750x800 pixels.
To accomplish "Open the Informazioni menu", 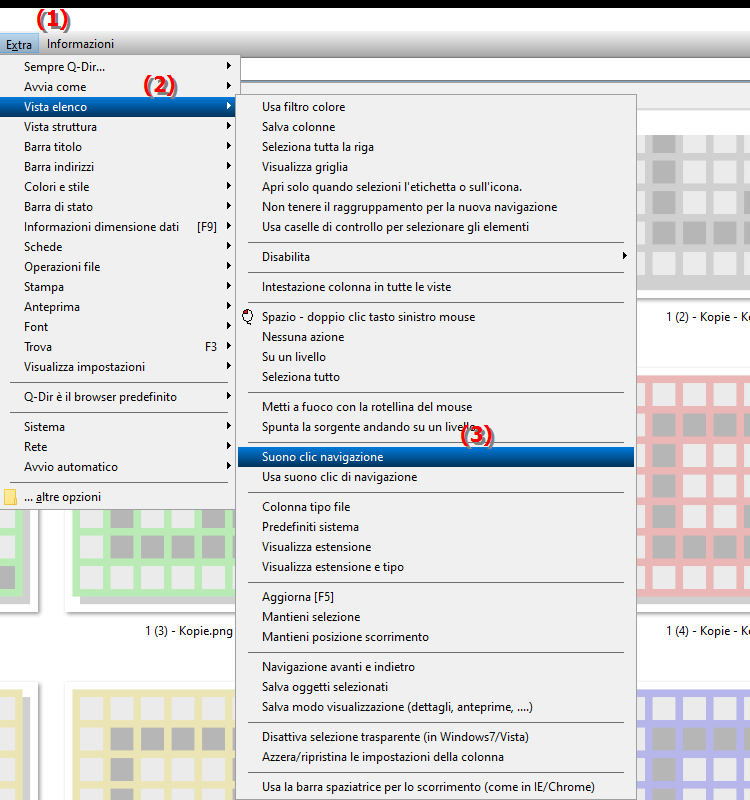I will click(x=80, y=44).
